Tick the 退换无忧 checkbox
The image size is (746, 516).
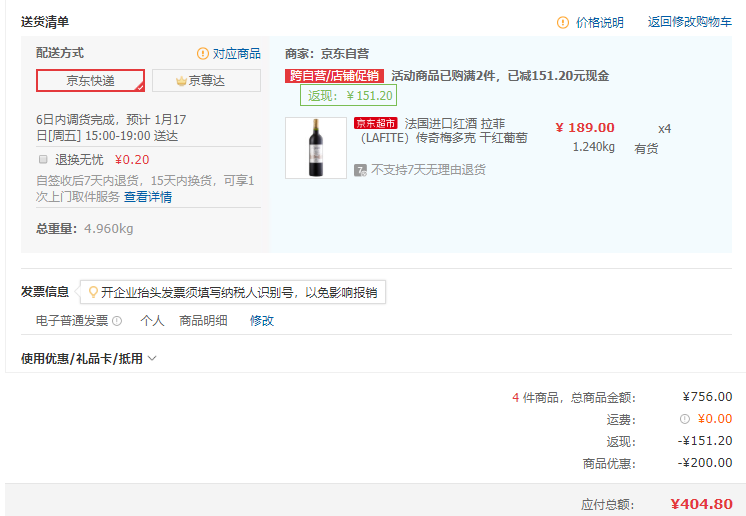43,159
